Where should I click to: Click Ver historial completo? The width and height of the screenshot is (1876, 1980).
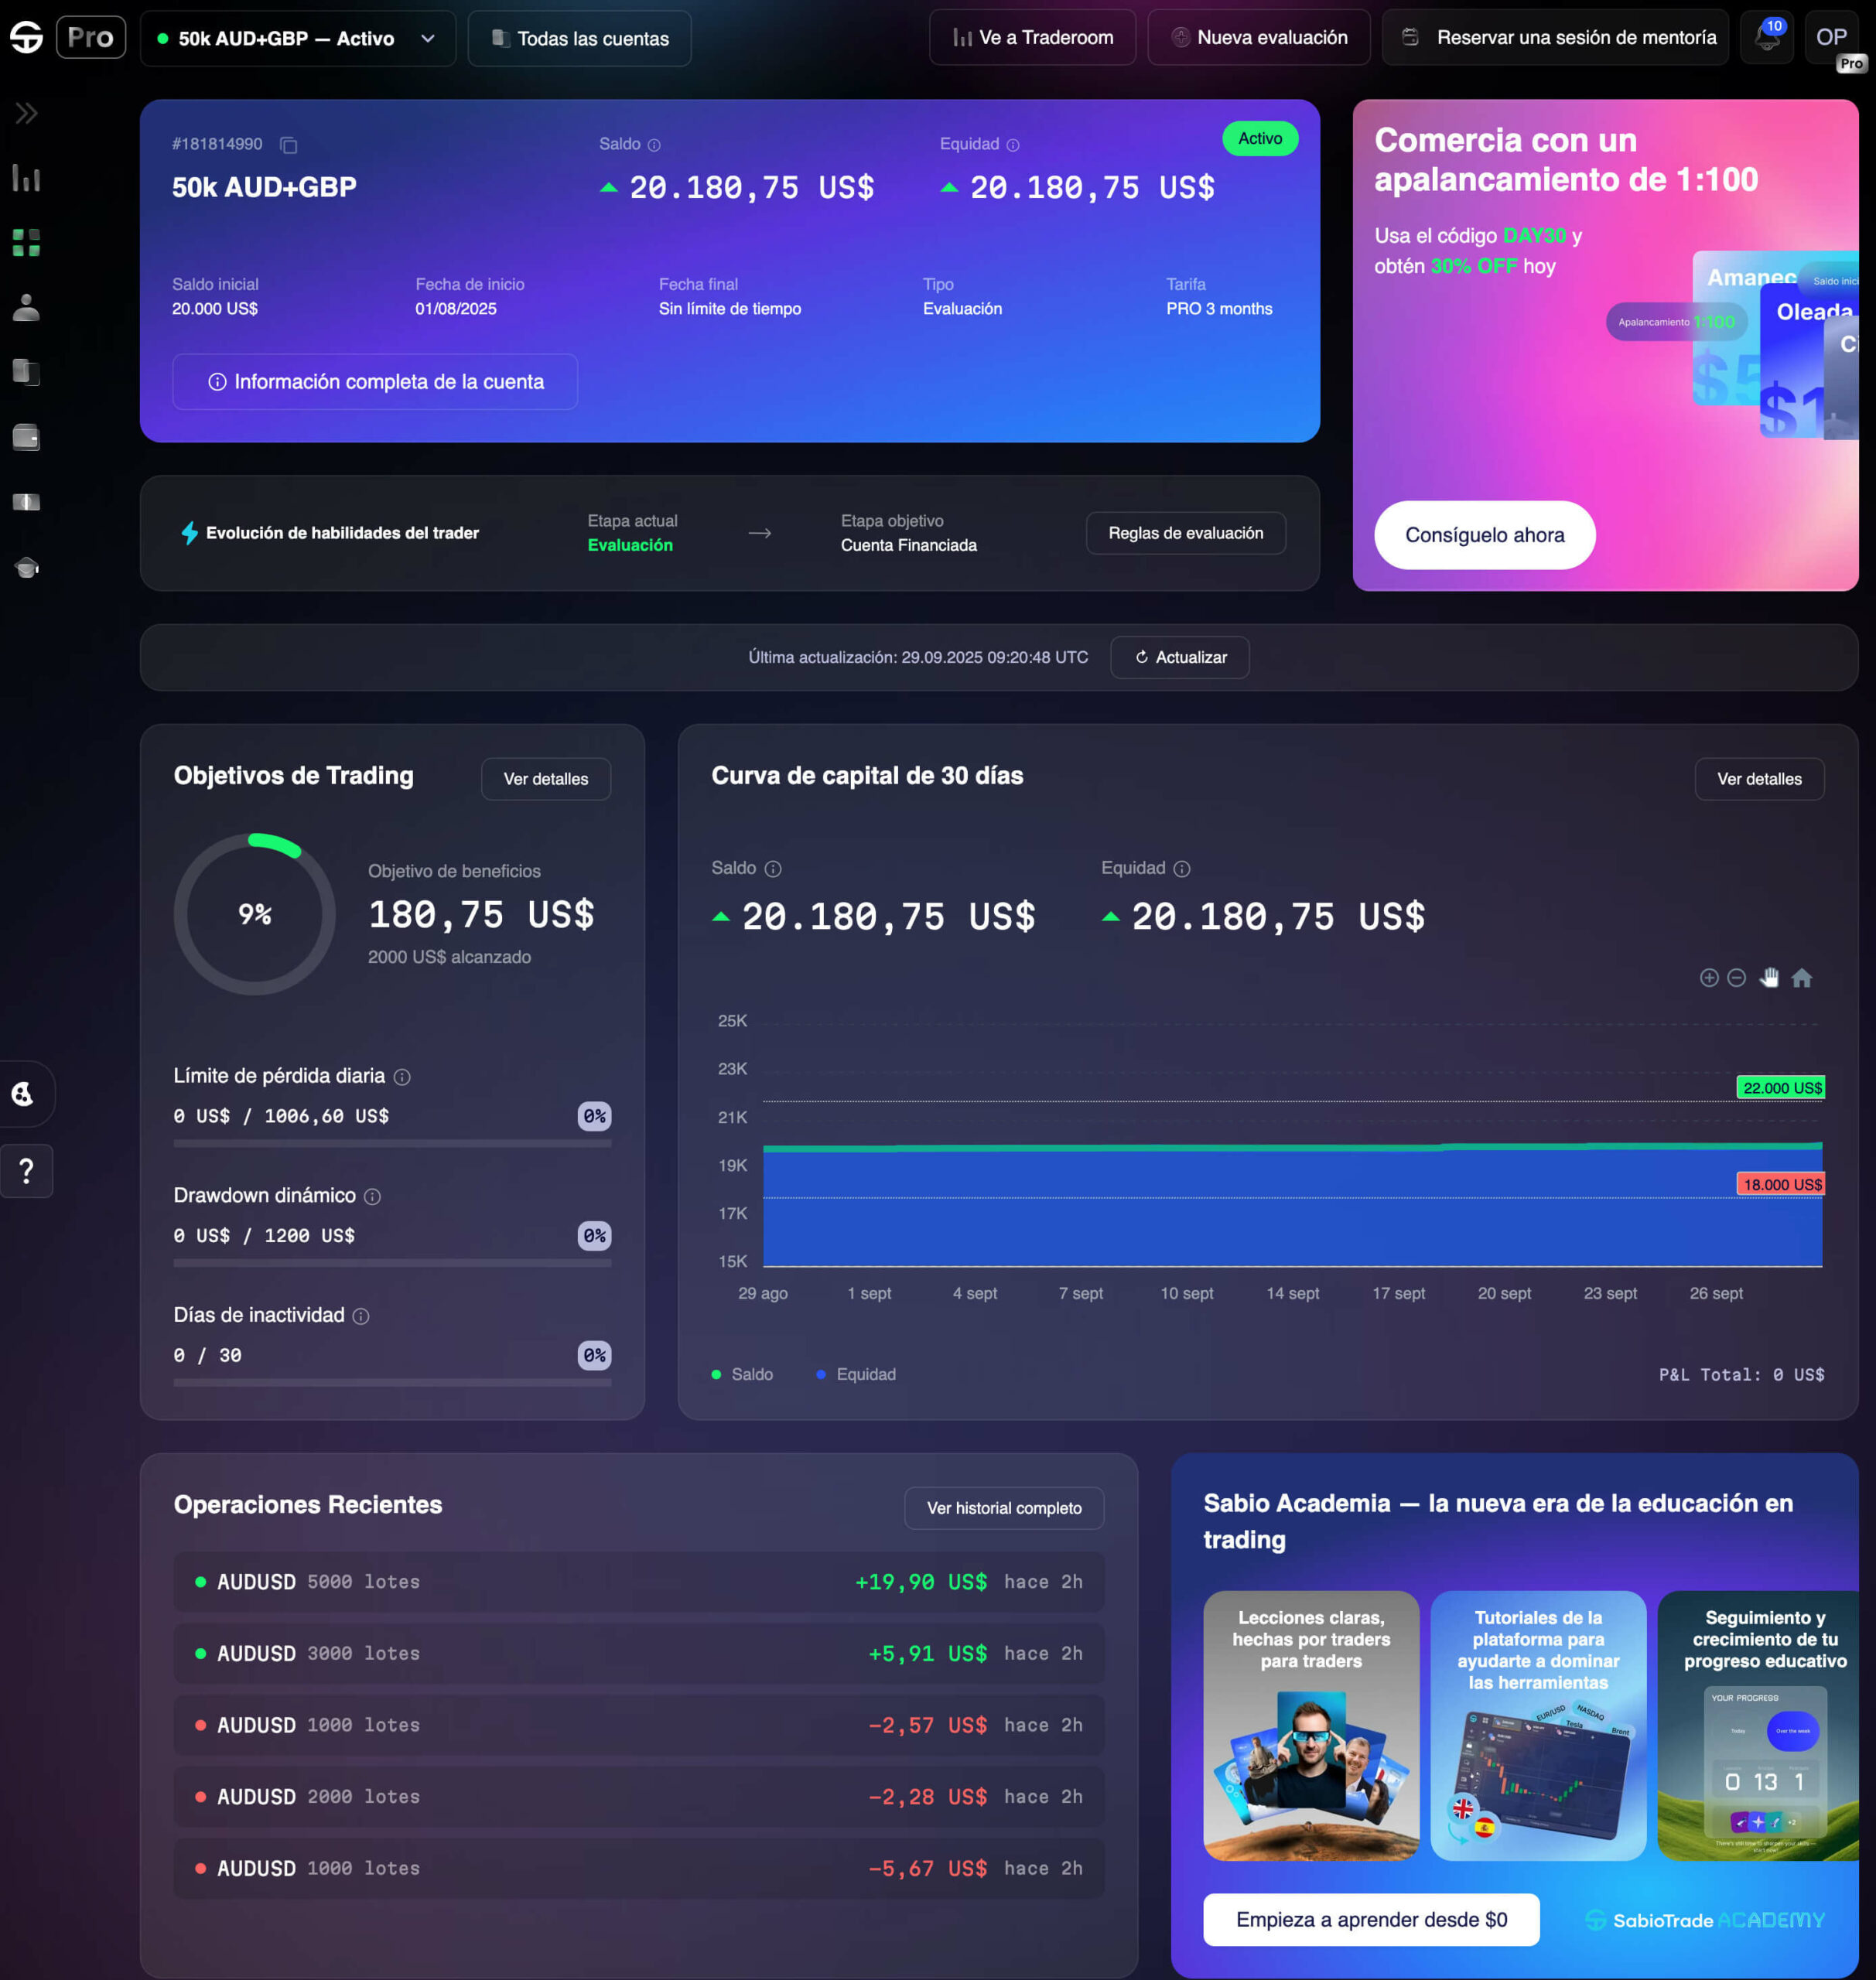pos(1003,1508)
